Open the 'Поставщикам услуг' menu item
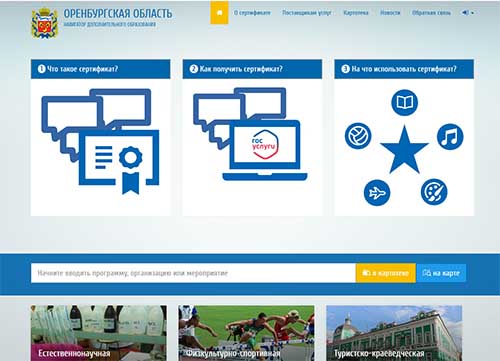Image resolution: width=500 pixels, height=361 pixels. pos(307,13)
